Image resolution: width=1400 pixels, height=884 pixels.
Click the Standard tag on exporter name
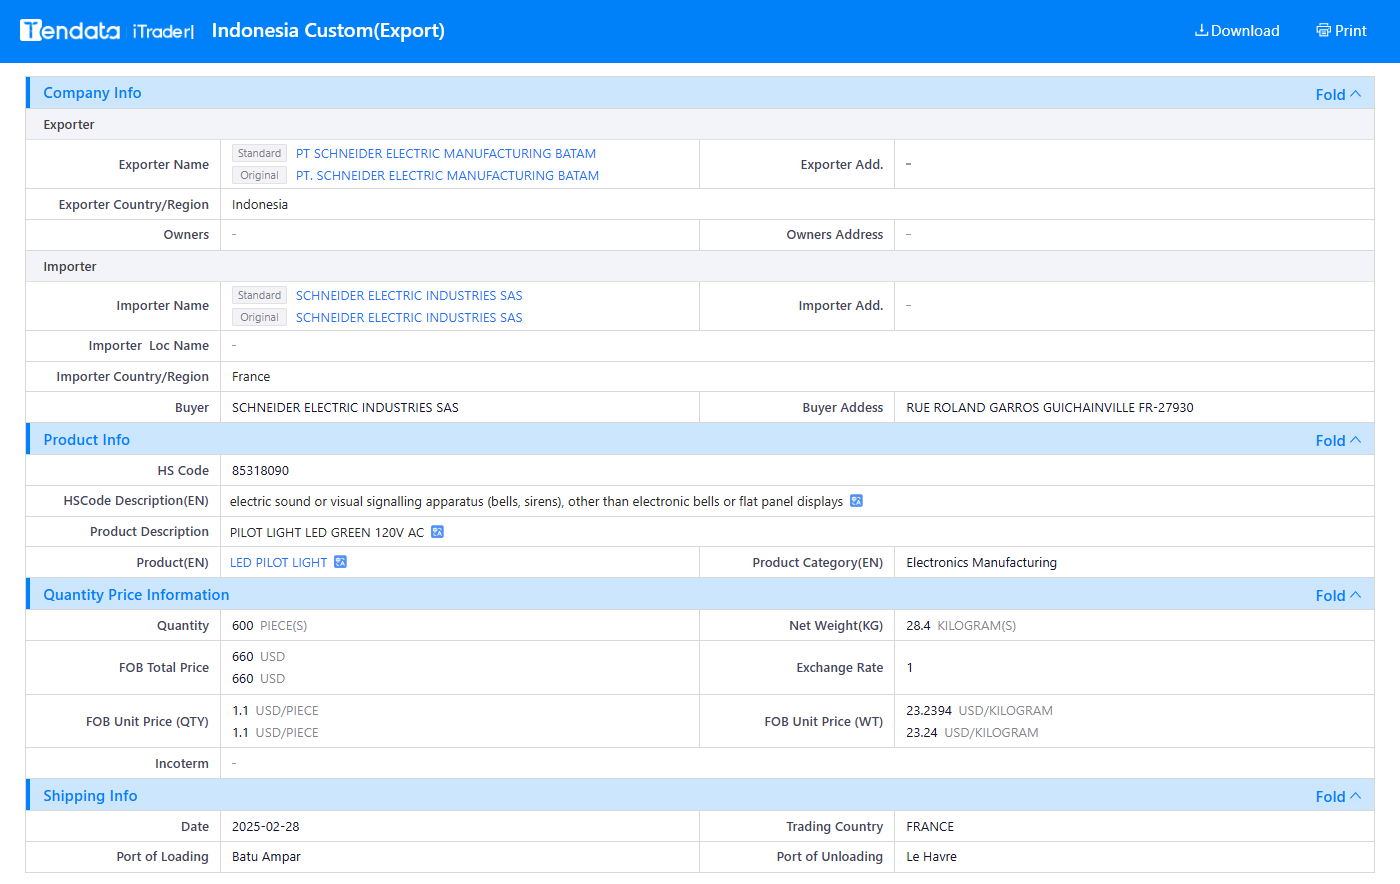coord(259,153)
